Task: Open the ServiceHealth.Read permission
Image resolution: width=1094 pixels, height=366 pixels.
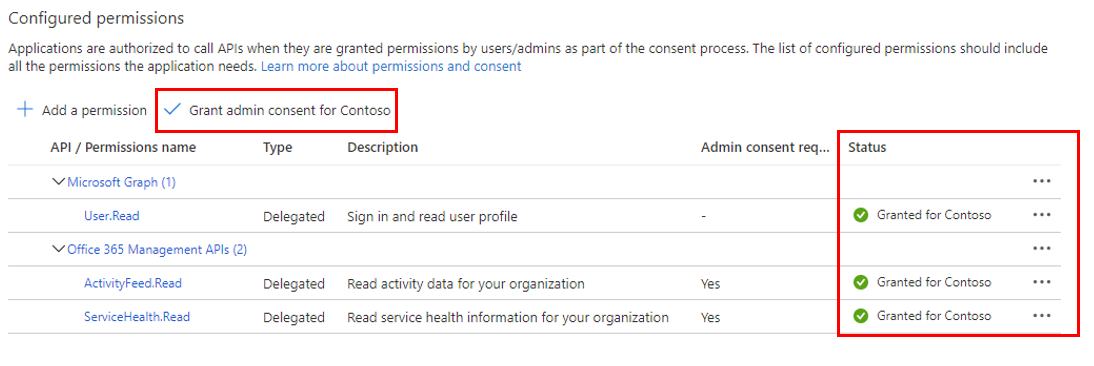Action: pyautogui.click(x=137, y=317)
